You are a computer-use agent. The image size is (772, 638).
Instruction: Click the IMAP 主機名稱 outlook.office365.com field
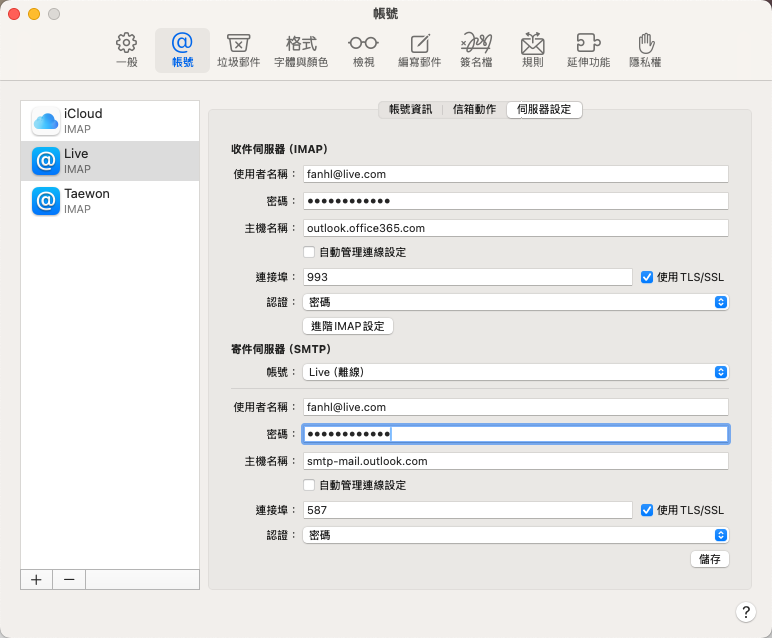point(515,228)
